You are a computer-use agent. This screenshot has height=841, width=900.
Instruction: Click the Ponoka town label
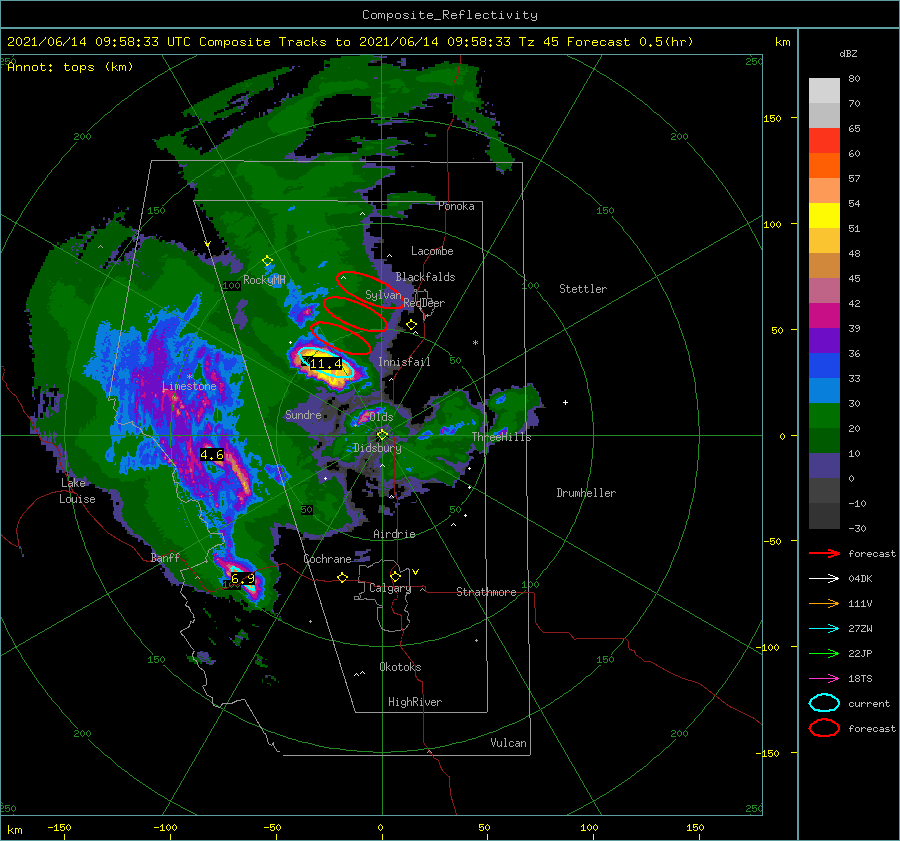pos(456,206)
